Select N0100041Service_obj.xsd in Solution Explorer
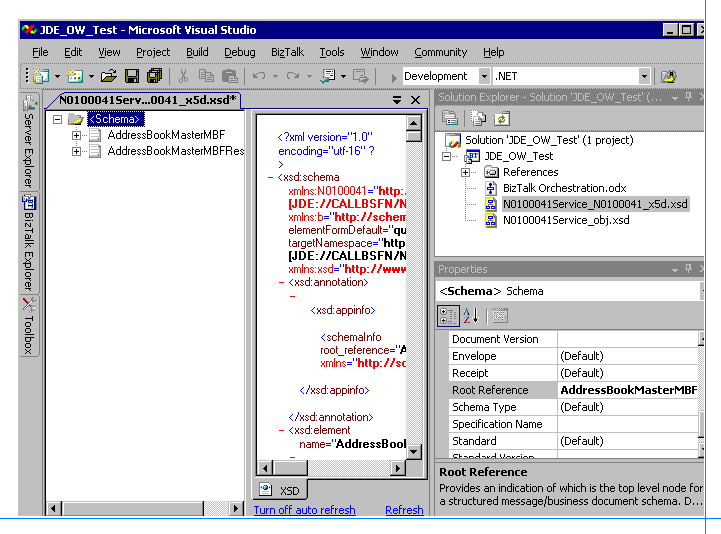Screen dimensions: 721x534 566,220
